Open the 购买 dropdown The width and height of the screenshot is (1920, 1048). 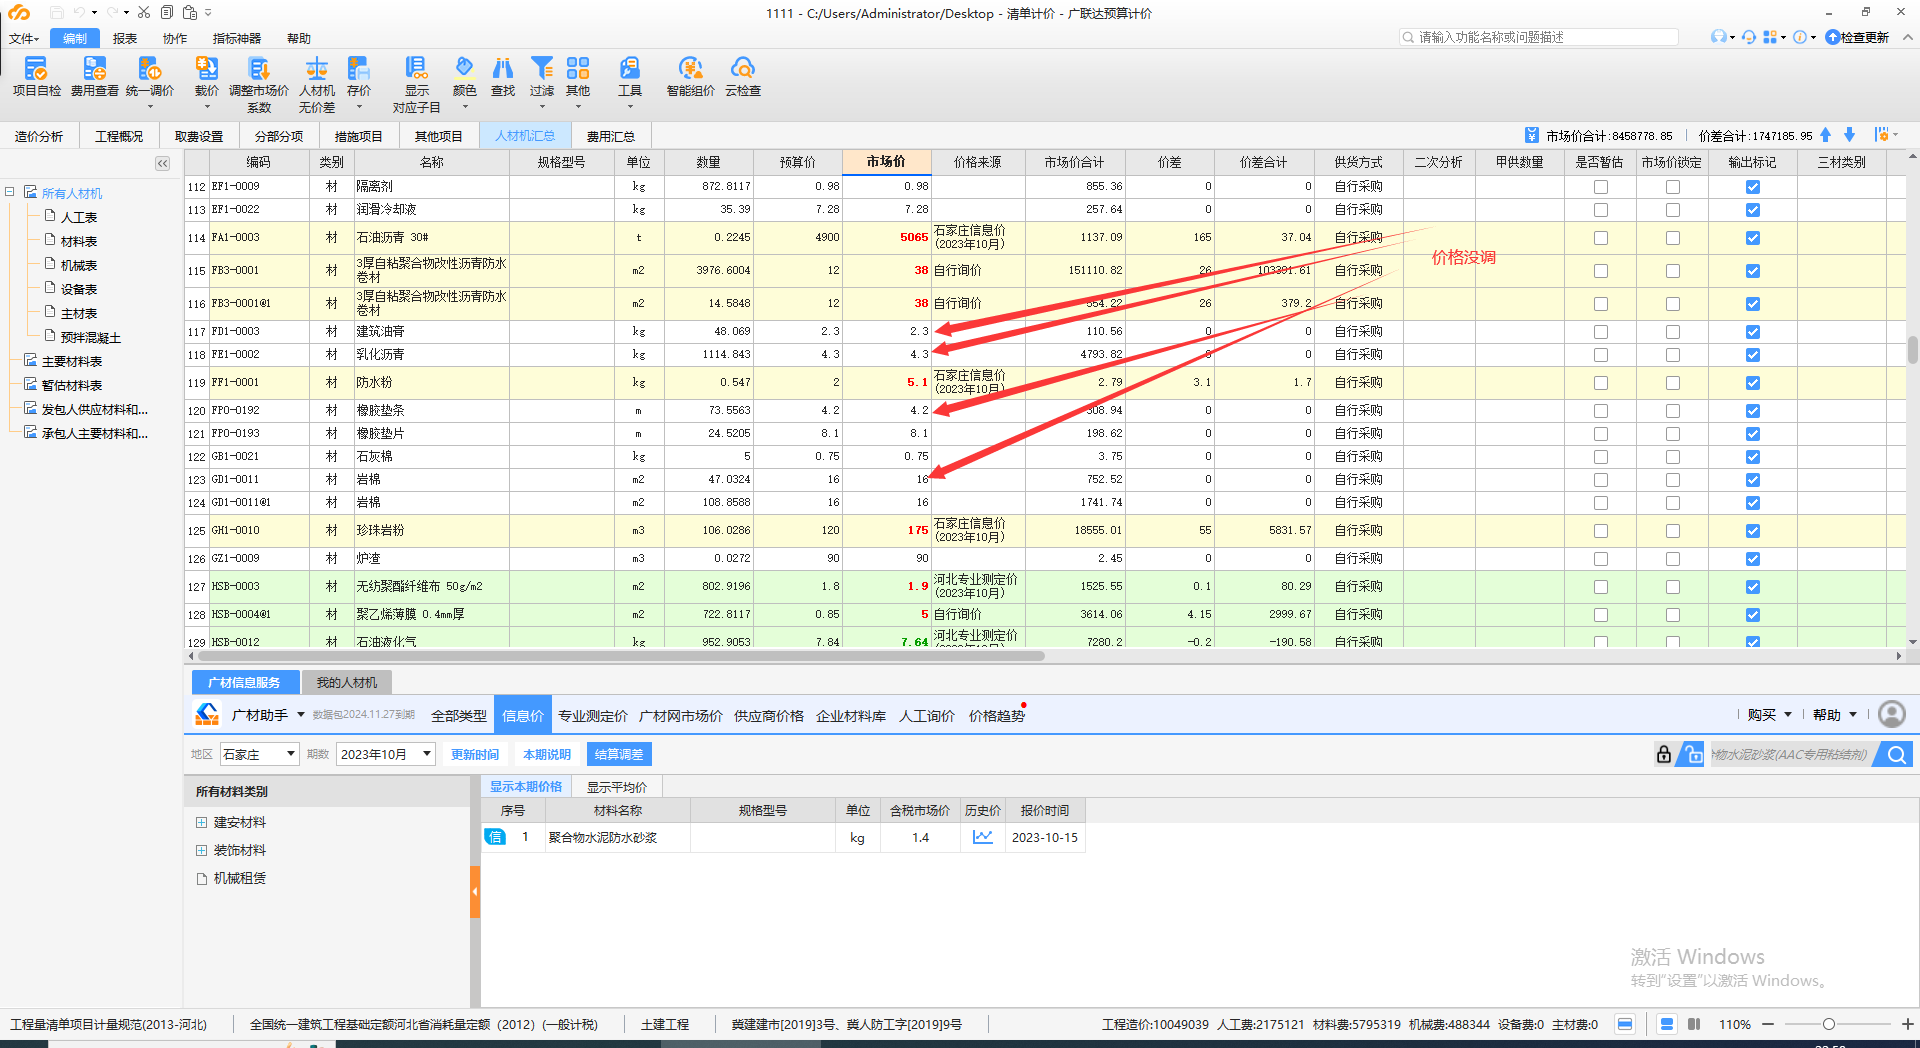[1770, 715]
